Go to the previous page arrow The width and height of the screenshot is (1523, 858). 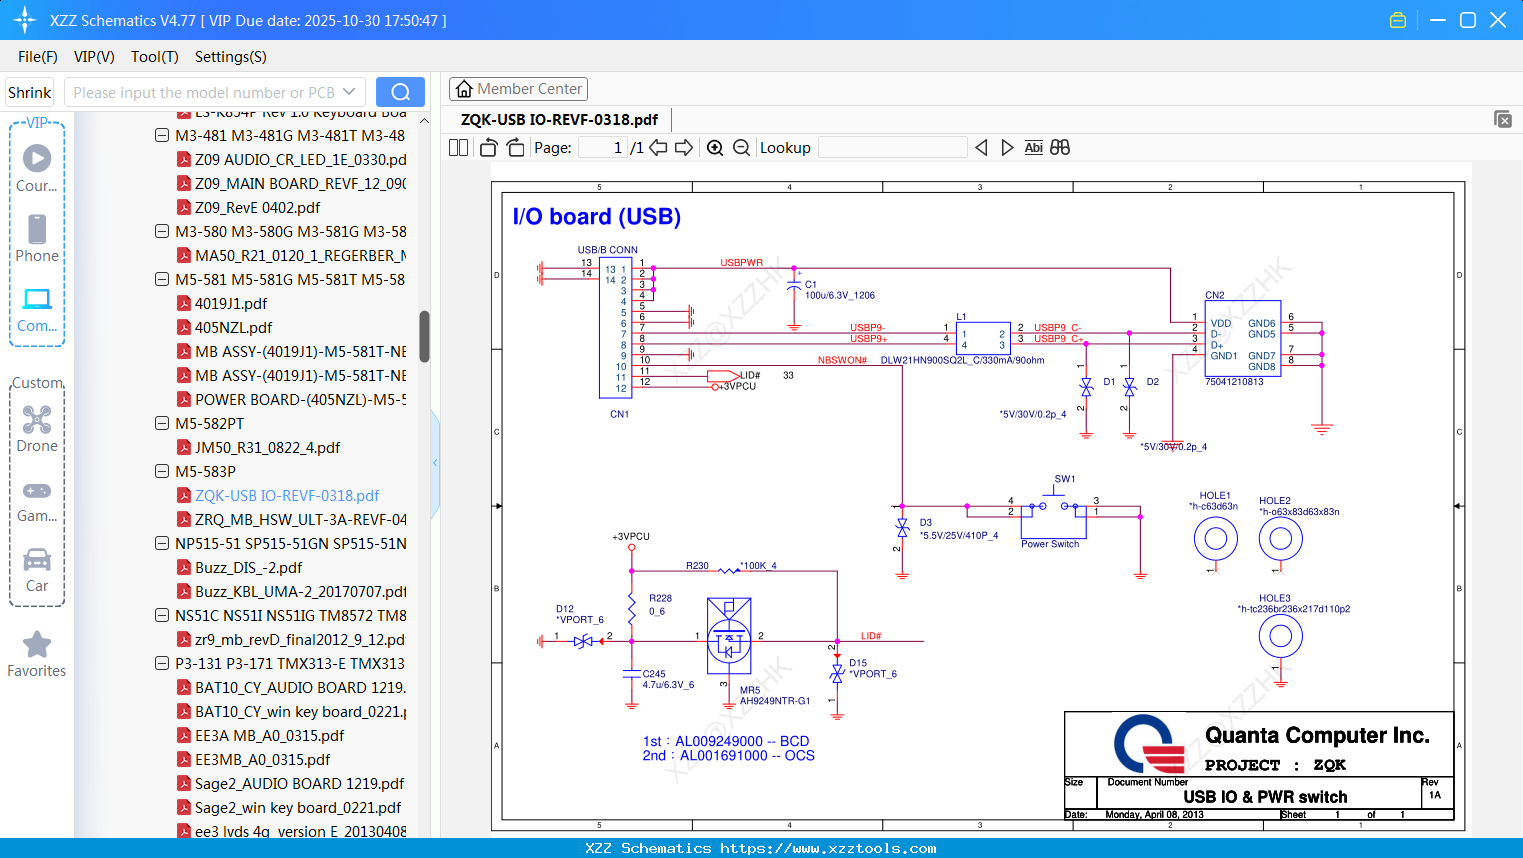(658, 147)
